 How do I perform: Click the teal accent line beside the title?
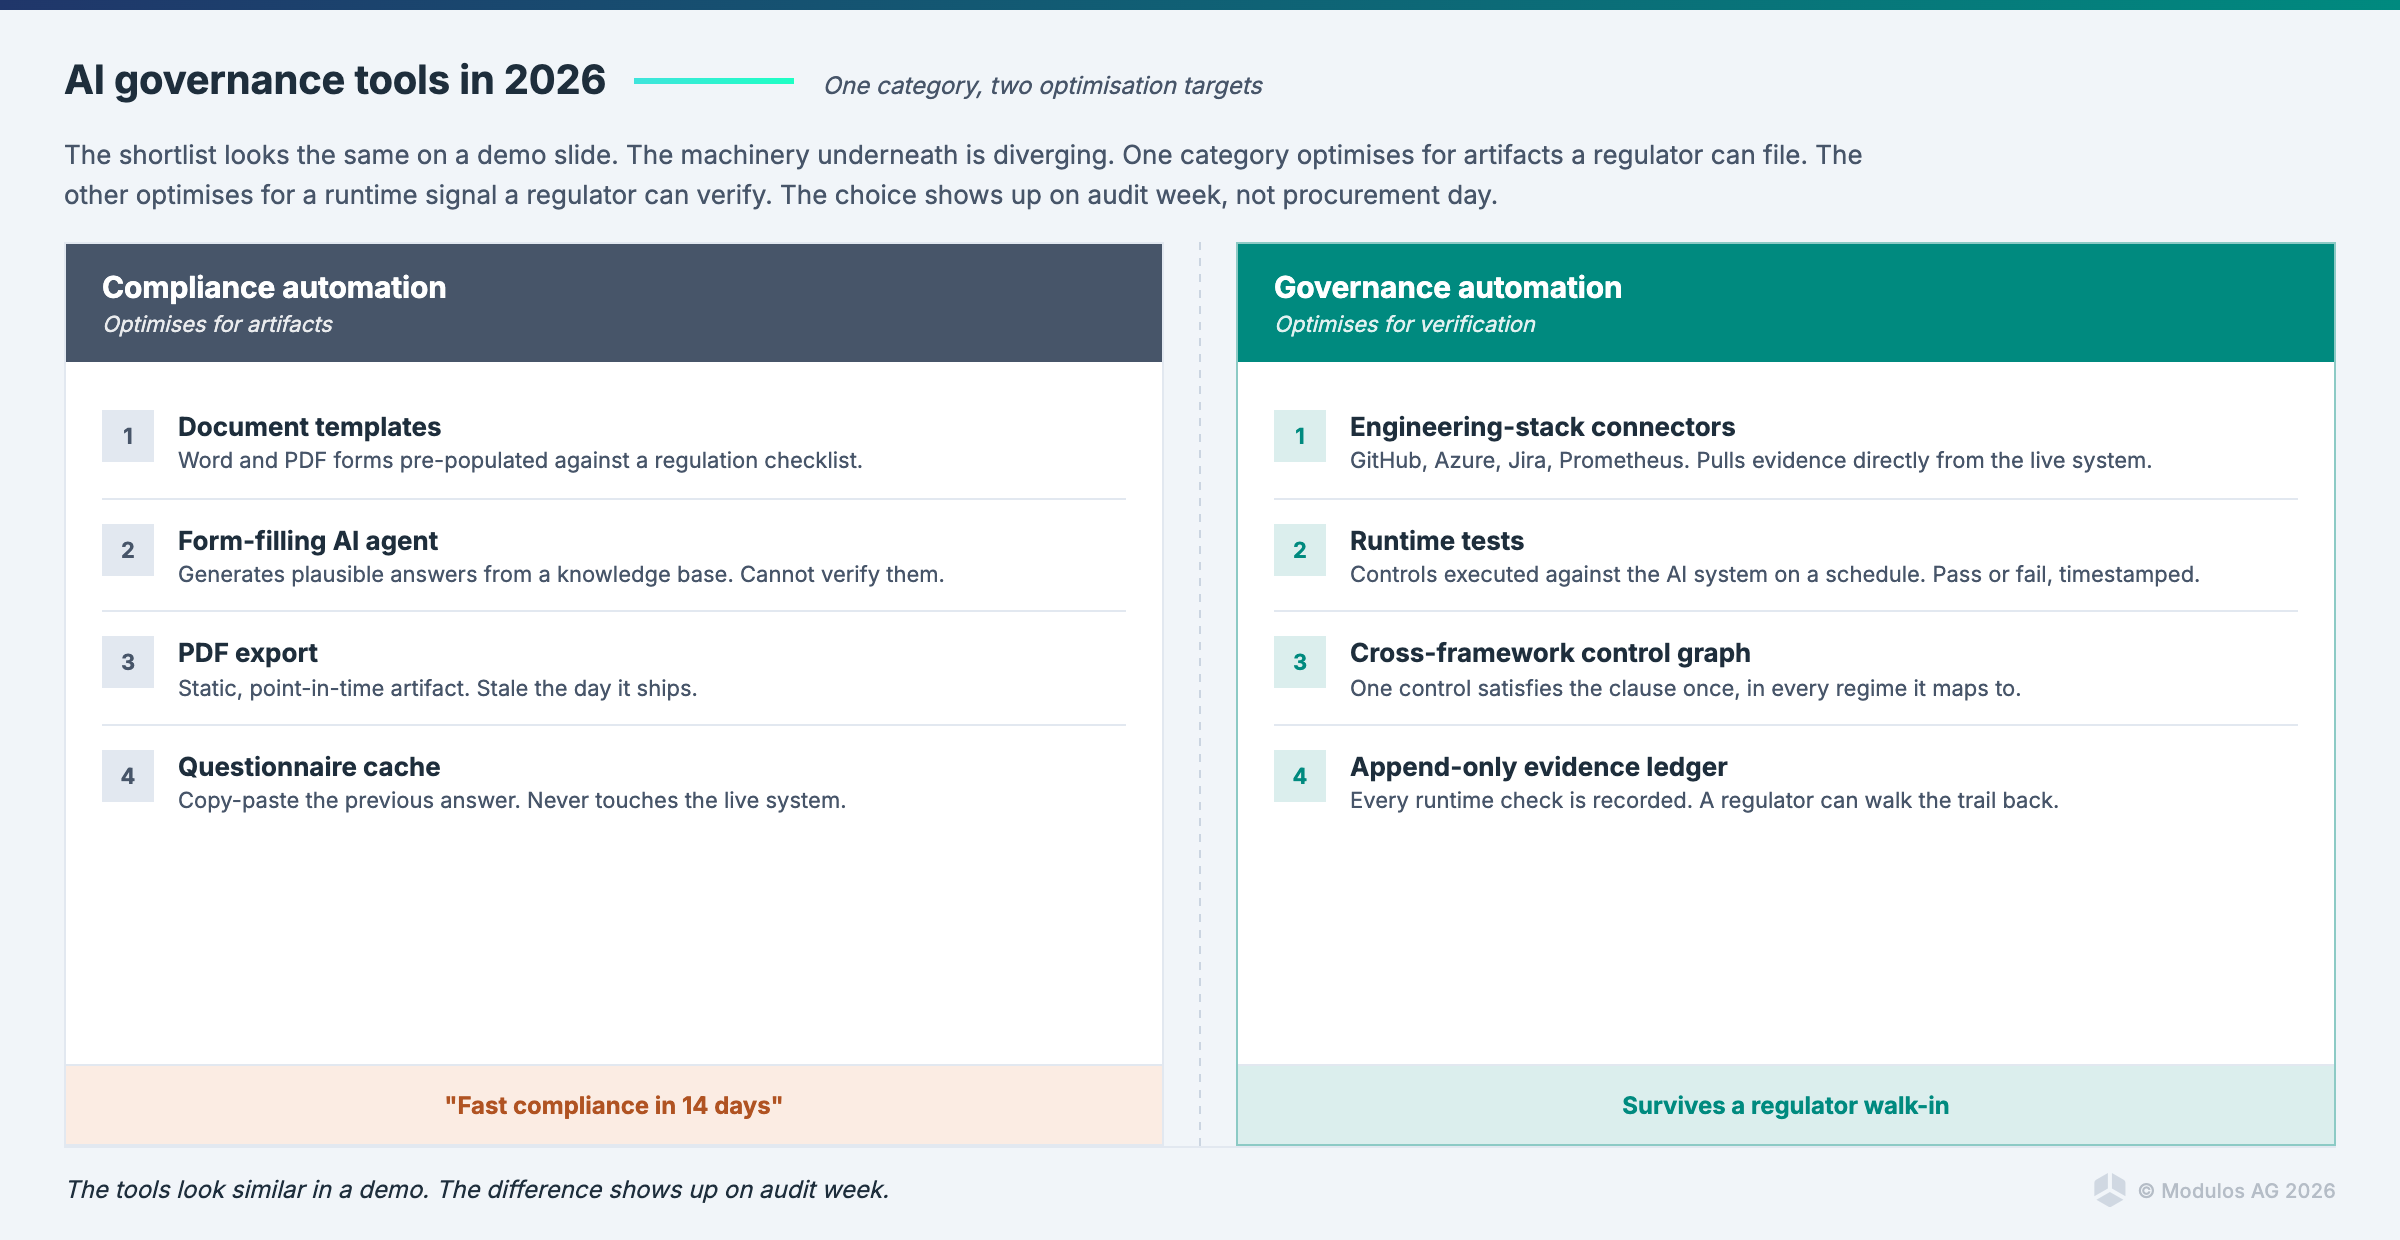click(713, 81)
